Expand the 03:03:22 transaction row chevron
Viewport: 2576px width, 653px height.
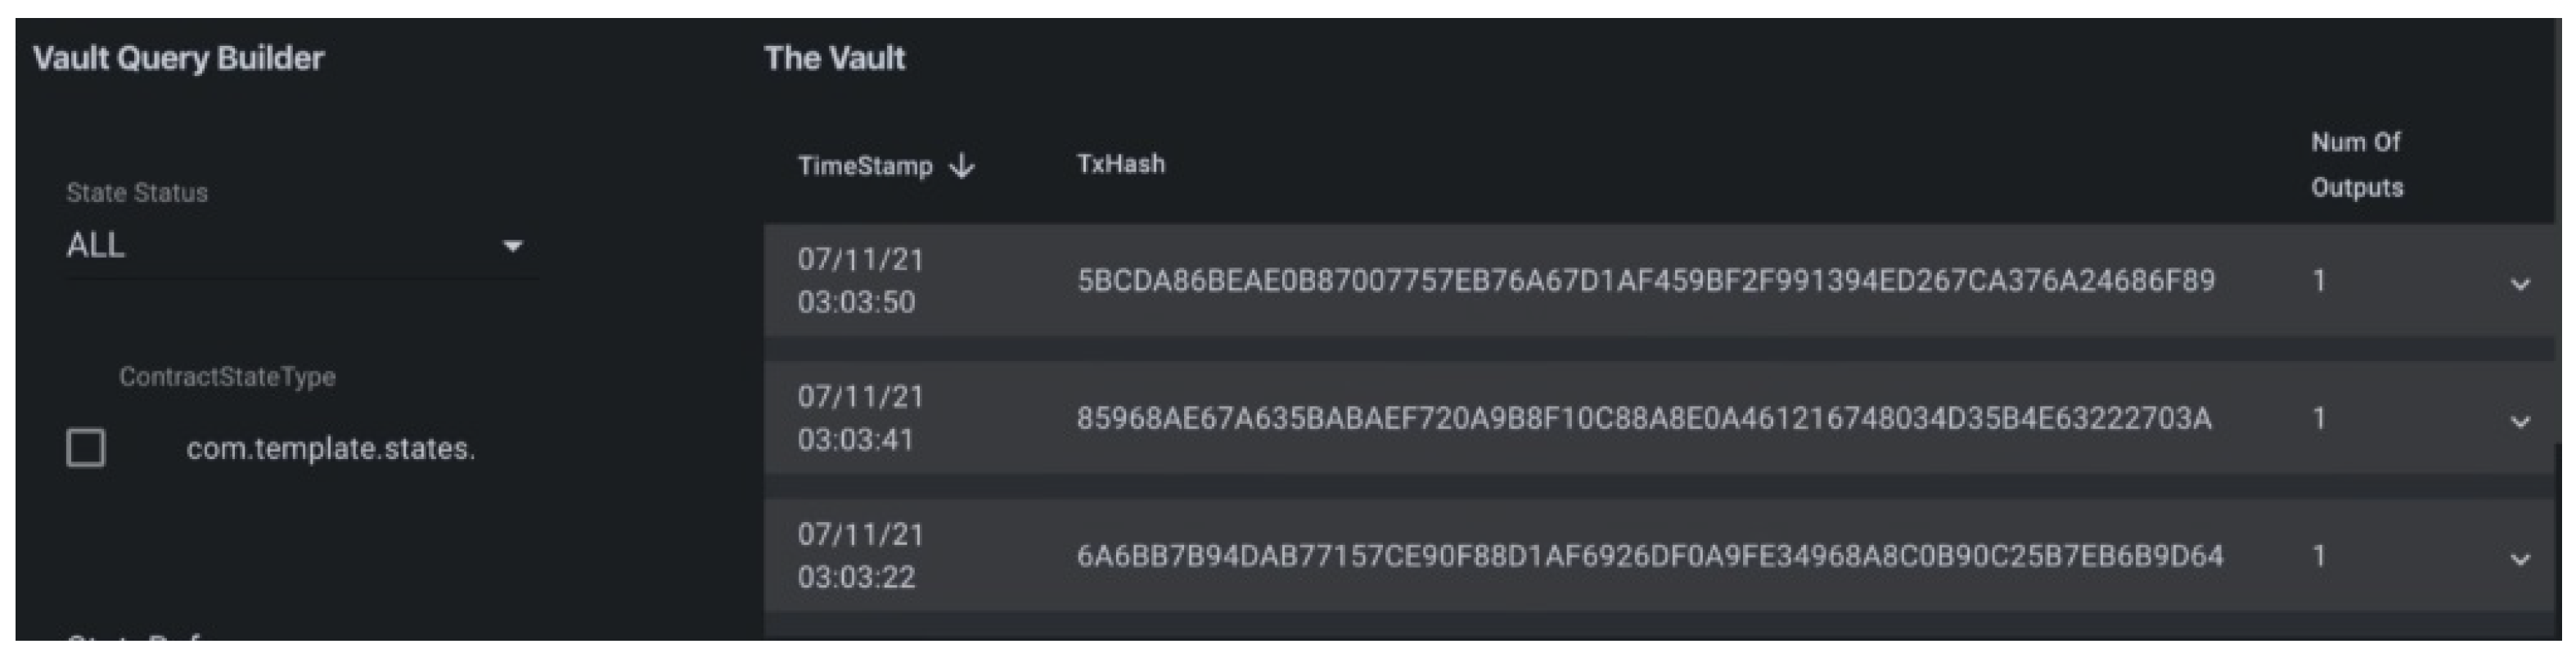tap(2520, 559)
